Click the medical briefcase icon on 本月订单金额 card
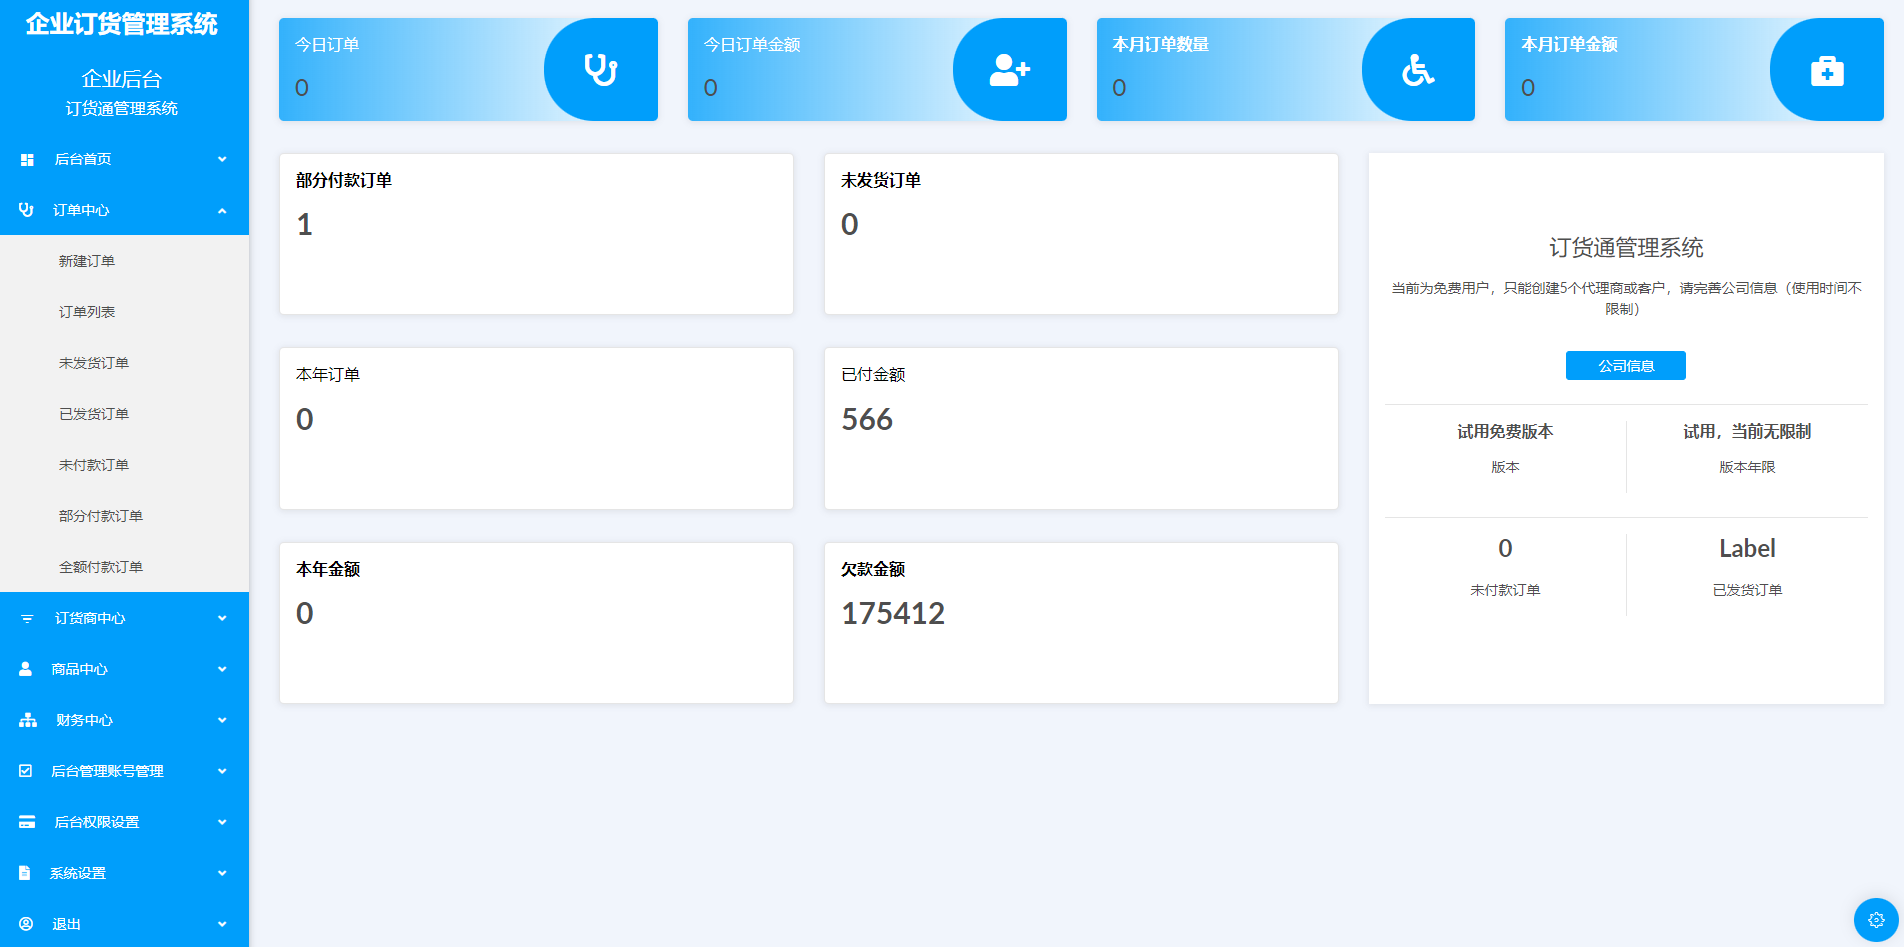The image size is (1904, 947). click(x=1826, y=71)
